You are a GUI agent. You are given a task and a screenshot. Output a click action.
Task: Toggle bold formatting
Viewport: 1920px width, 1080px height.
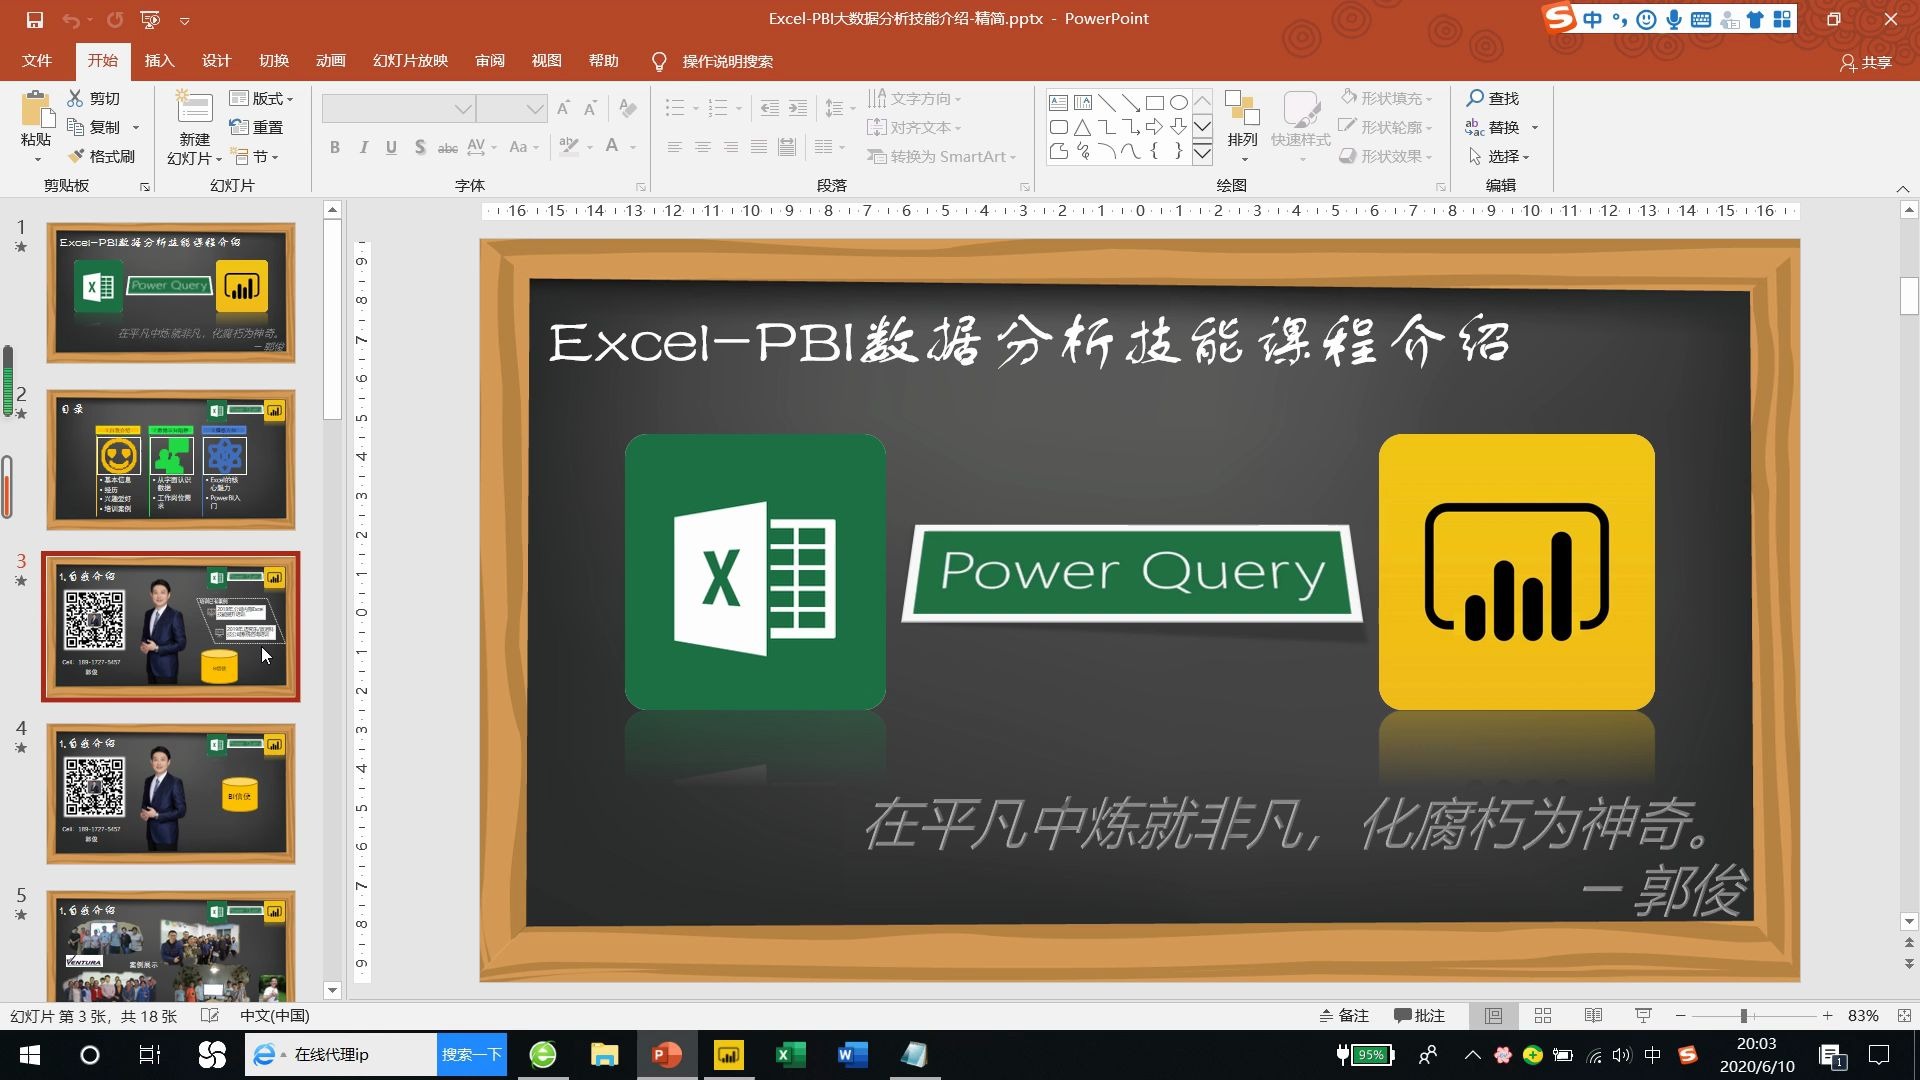pyautogui.click(x=335, y=147)
